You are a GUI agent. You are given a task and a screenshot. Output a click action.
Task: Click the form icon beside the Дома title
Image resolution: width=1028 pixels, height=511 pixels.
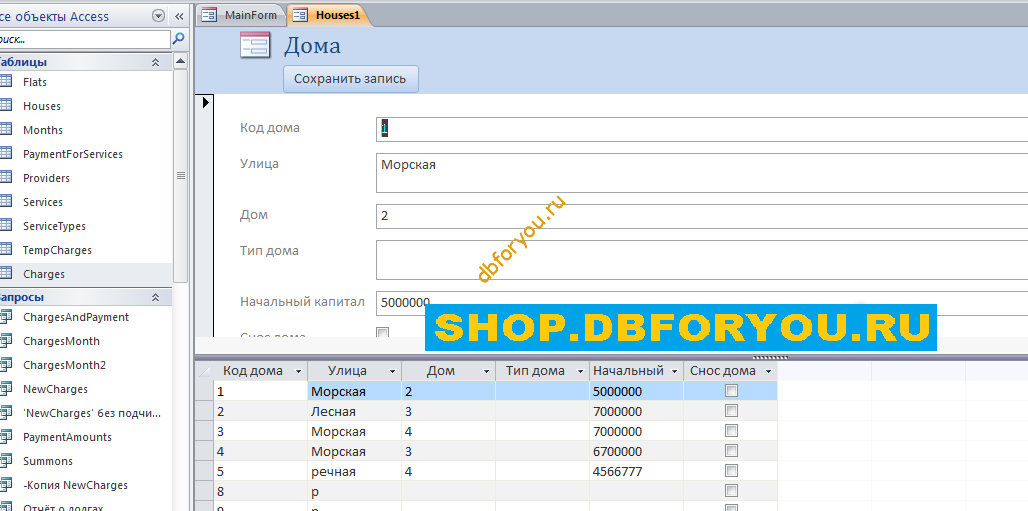[x=255, y=46]
